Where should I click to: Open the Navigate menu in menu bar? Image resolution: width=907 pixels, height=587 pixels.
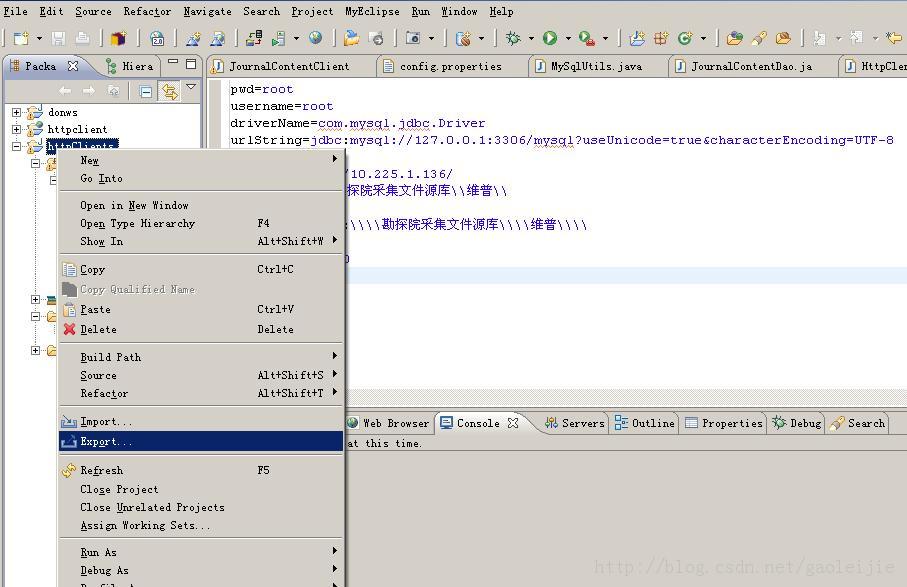[x=207, y=11]
